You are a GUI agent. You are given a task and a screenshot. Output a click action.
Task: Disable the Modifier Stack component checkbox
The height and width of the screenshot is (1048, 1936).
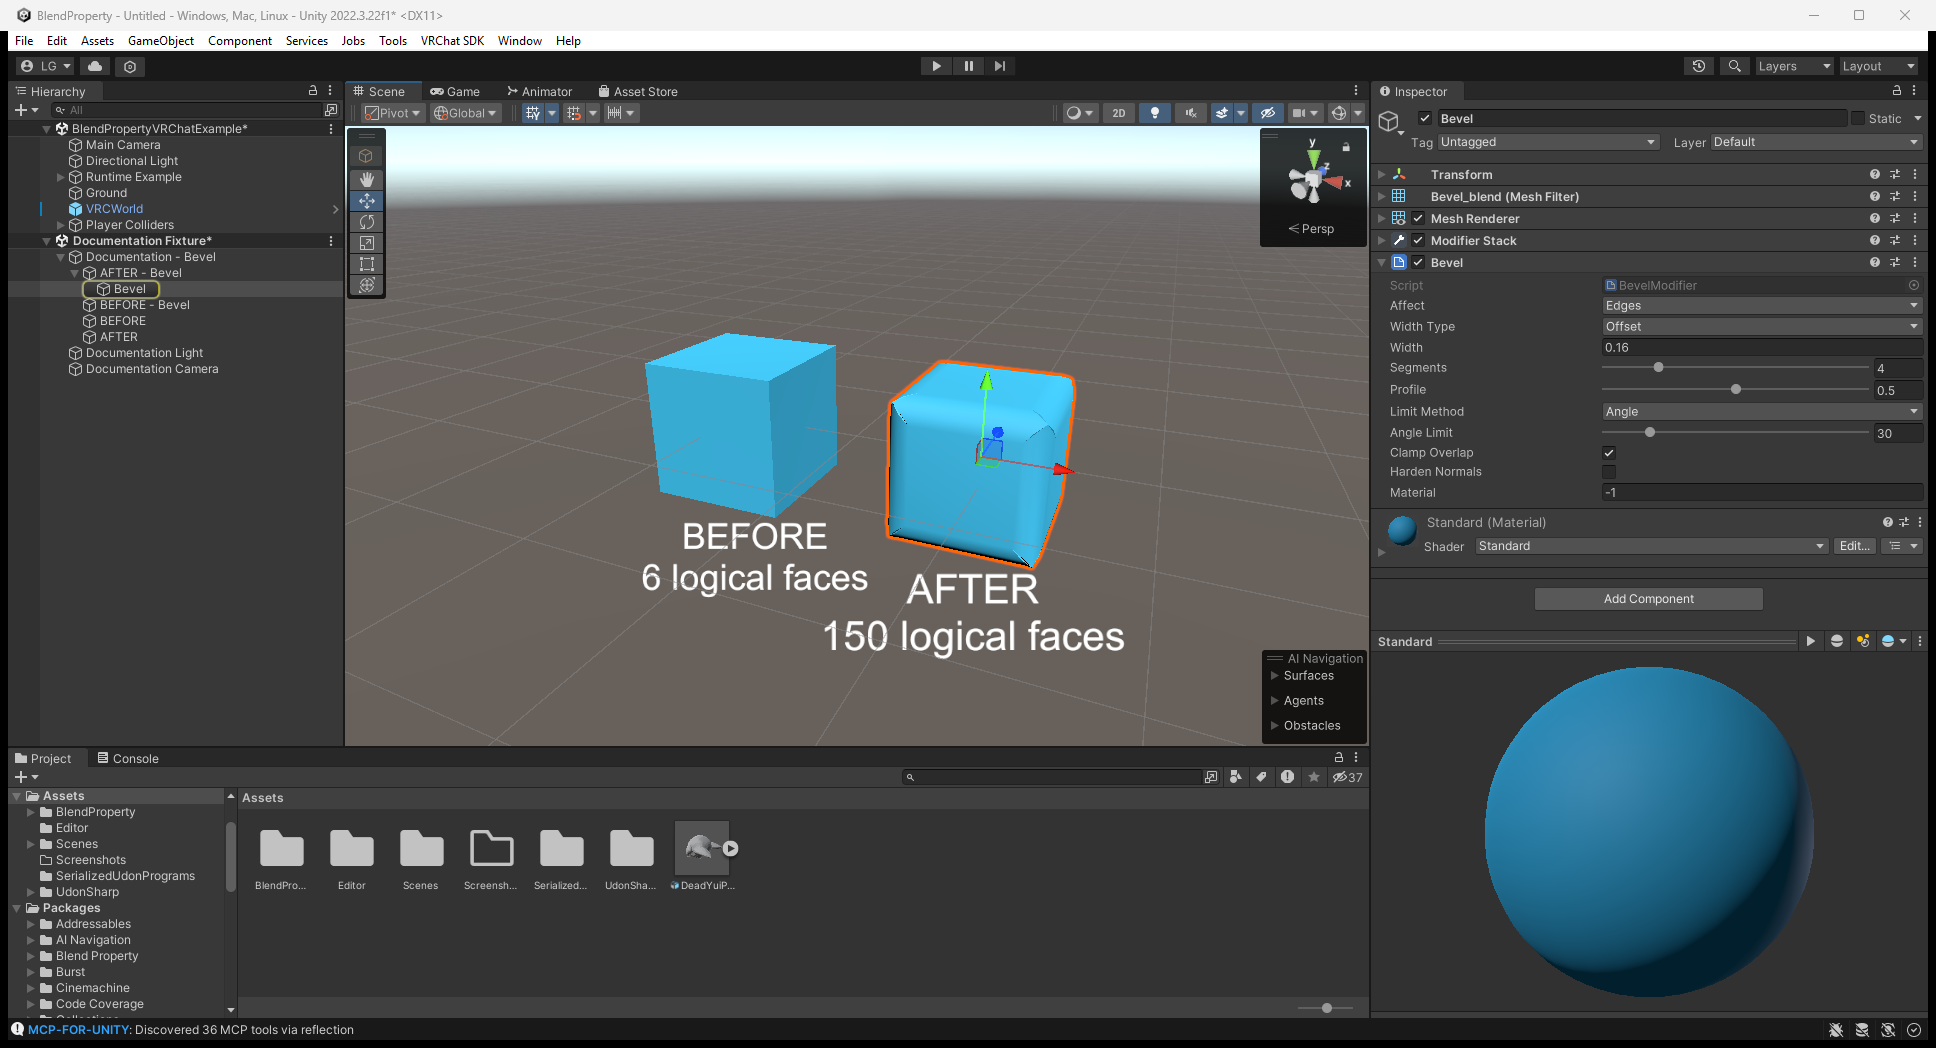(x=1418, y=241)
